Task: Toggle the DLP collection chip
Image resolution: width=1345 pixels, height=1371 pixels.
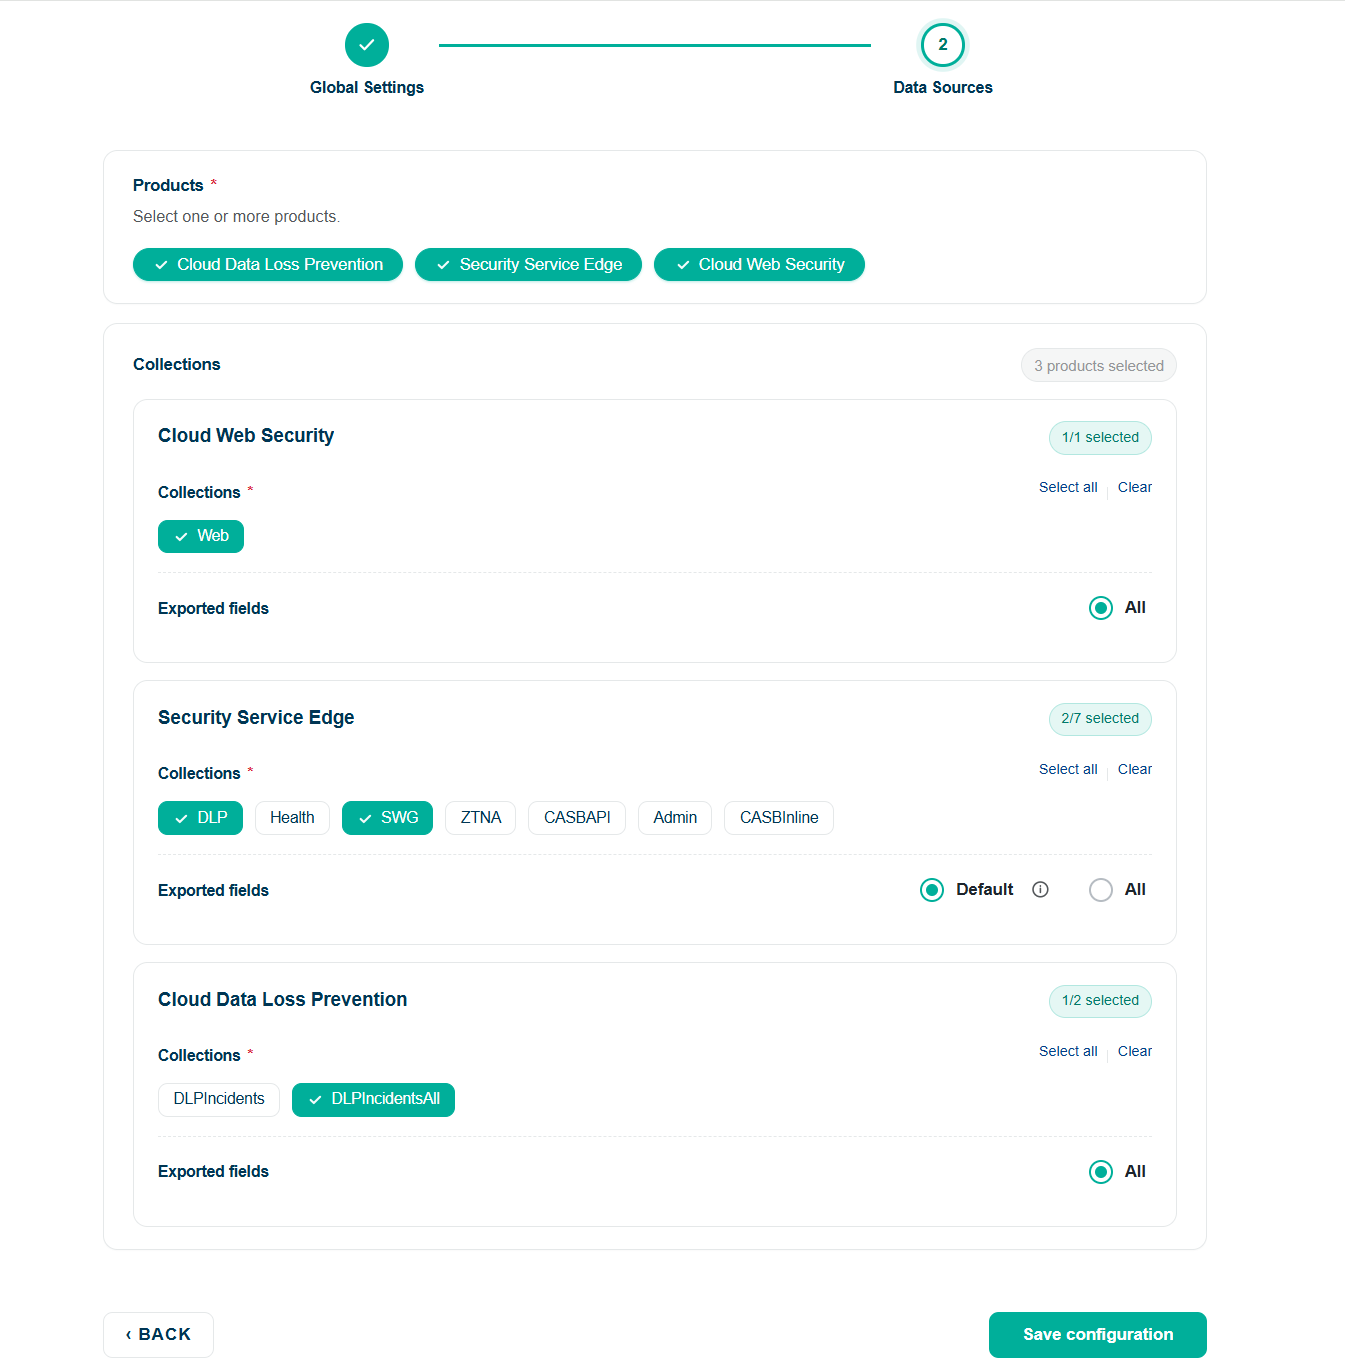Action: [x=200, y=818]
